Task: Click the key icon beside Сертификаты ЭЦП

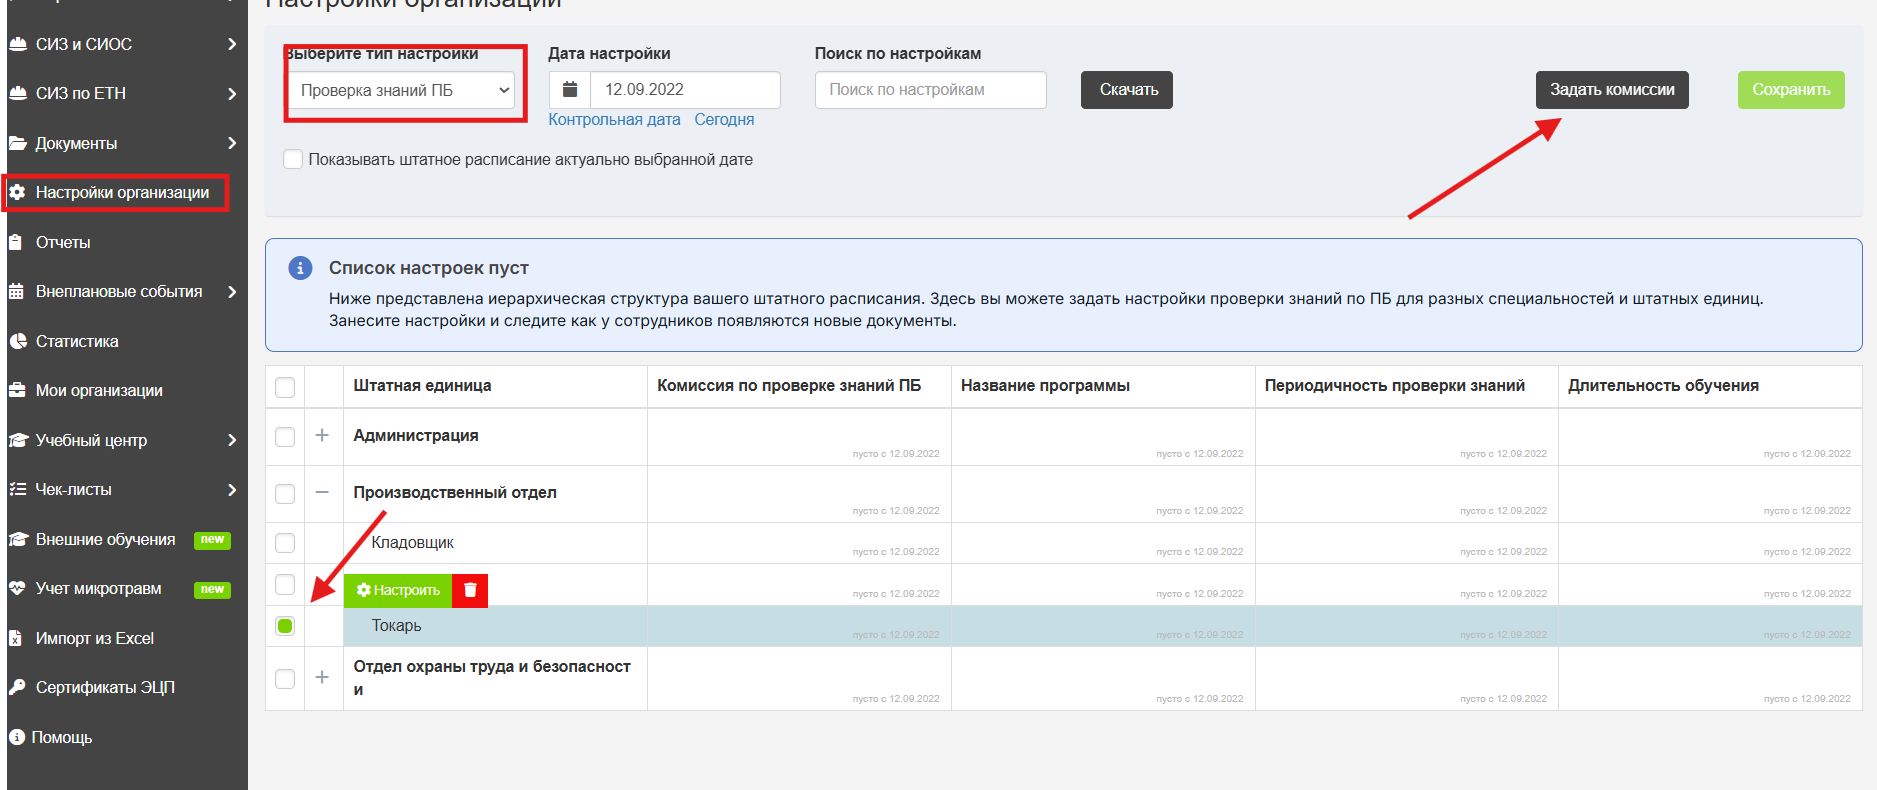Action: [17, 687]
